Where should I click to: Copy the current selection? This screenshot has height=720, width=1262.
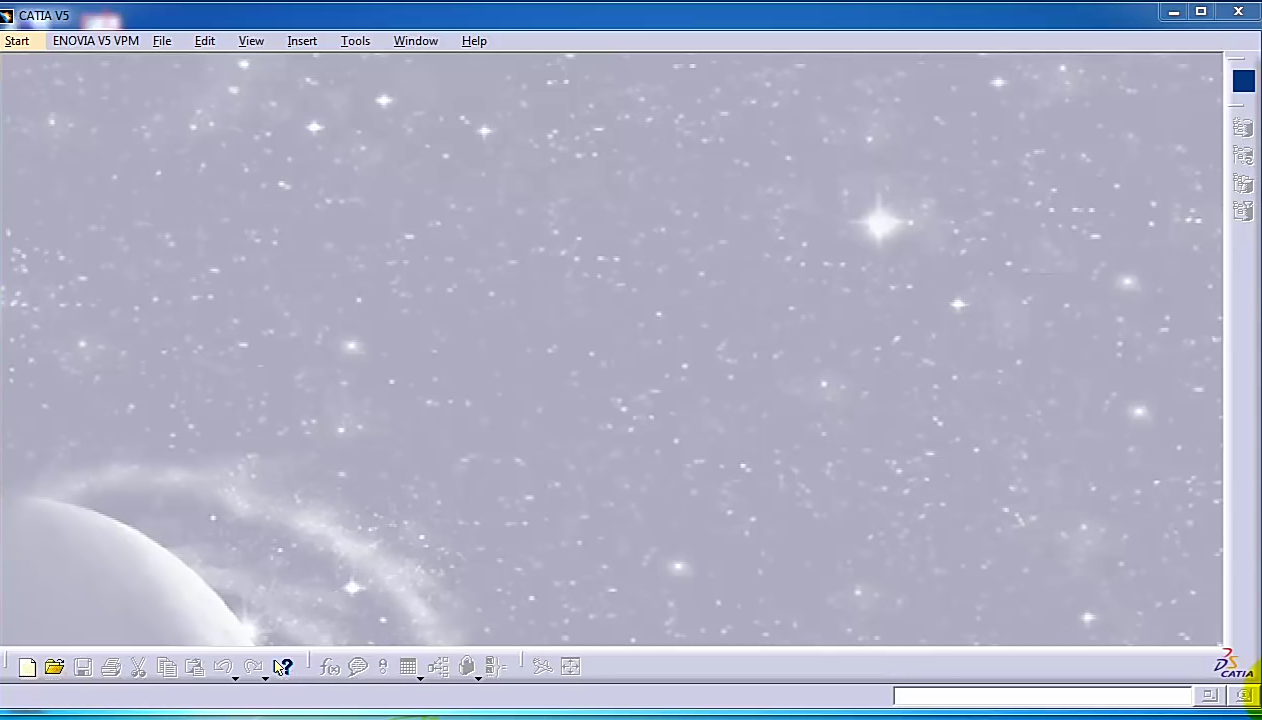pyautogui.click(x=167, y=667)
